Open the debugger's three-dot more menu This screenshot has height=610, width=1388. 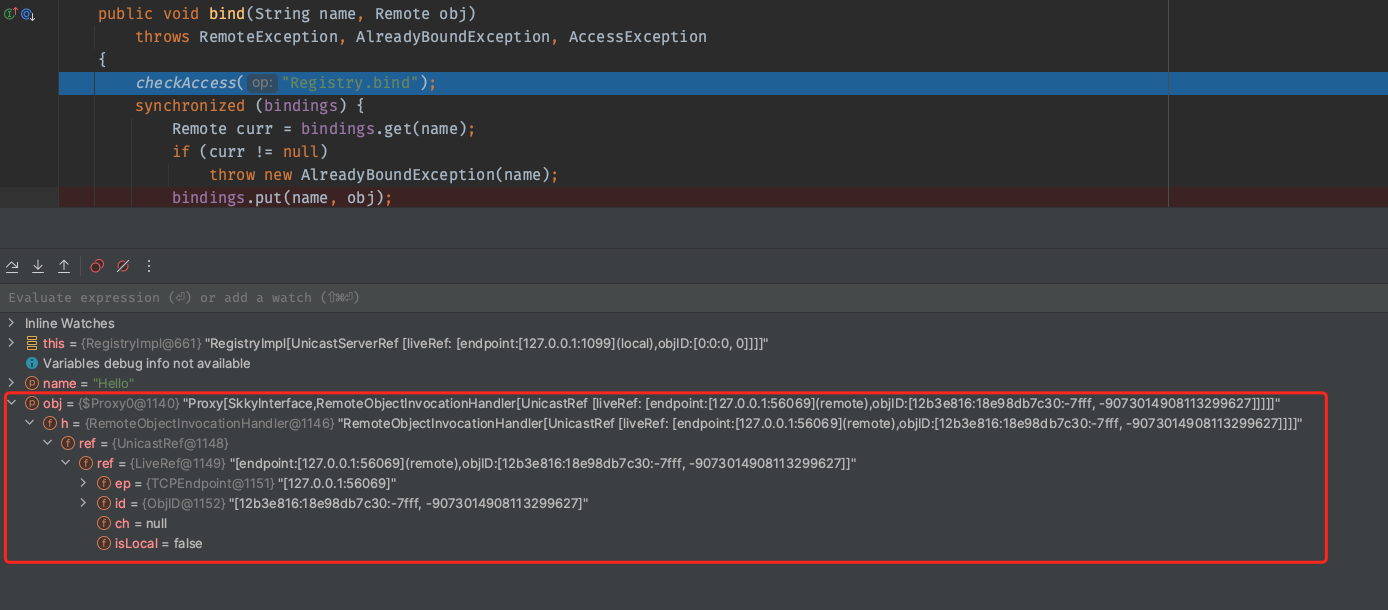coord(149,266)
